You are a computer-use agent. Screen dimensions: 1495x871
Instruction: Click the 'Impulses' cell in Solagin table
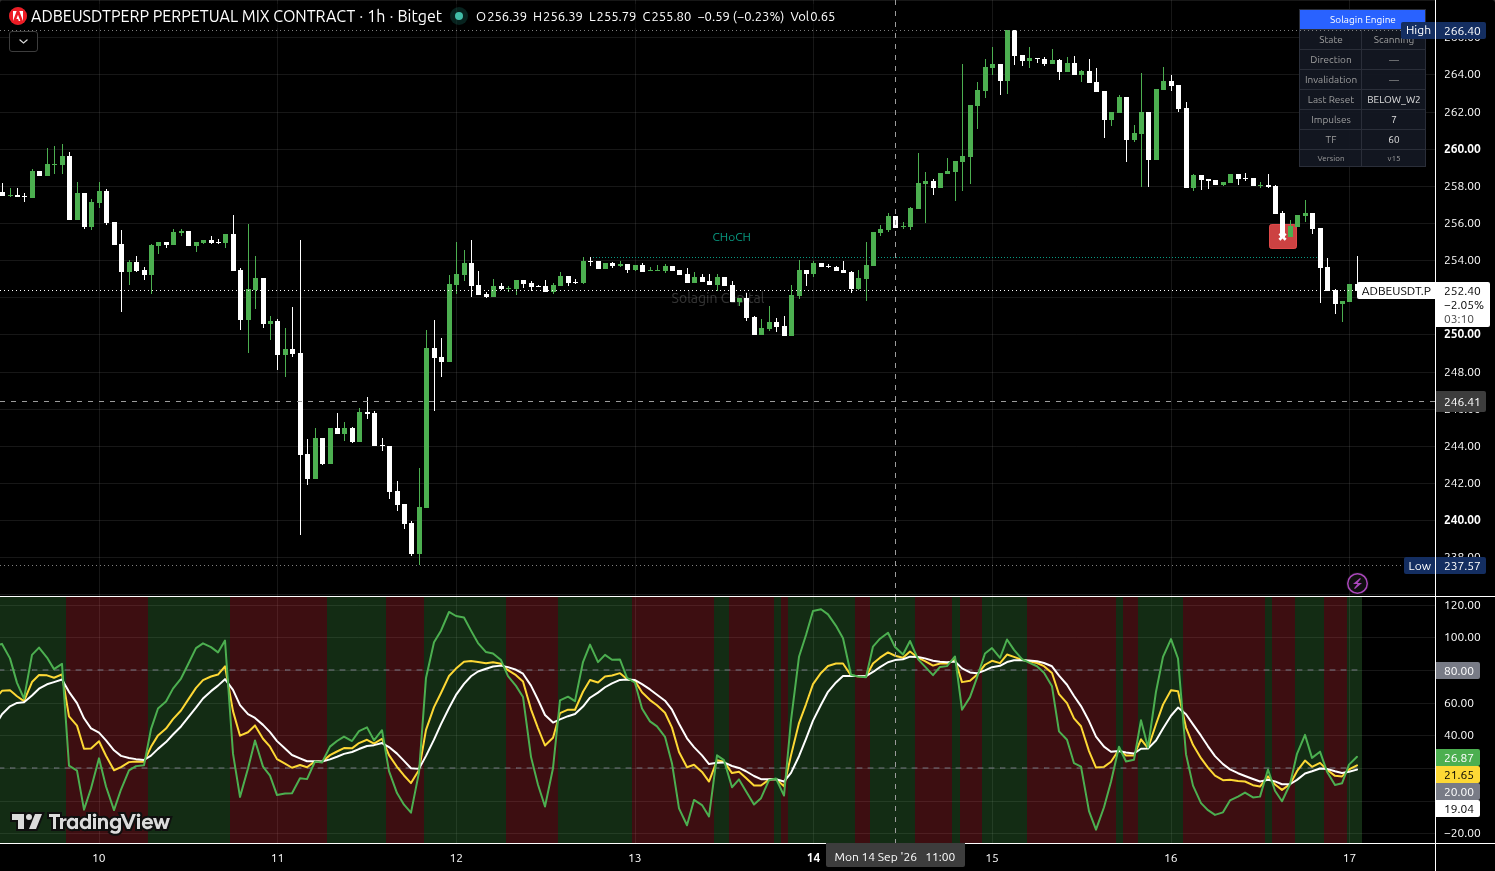pos(1330,120)
